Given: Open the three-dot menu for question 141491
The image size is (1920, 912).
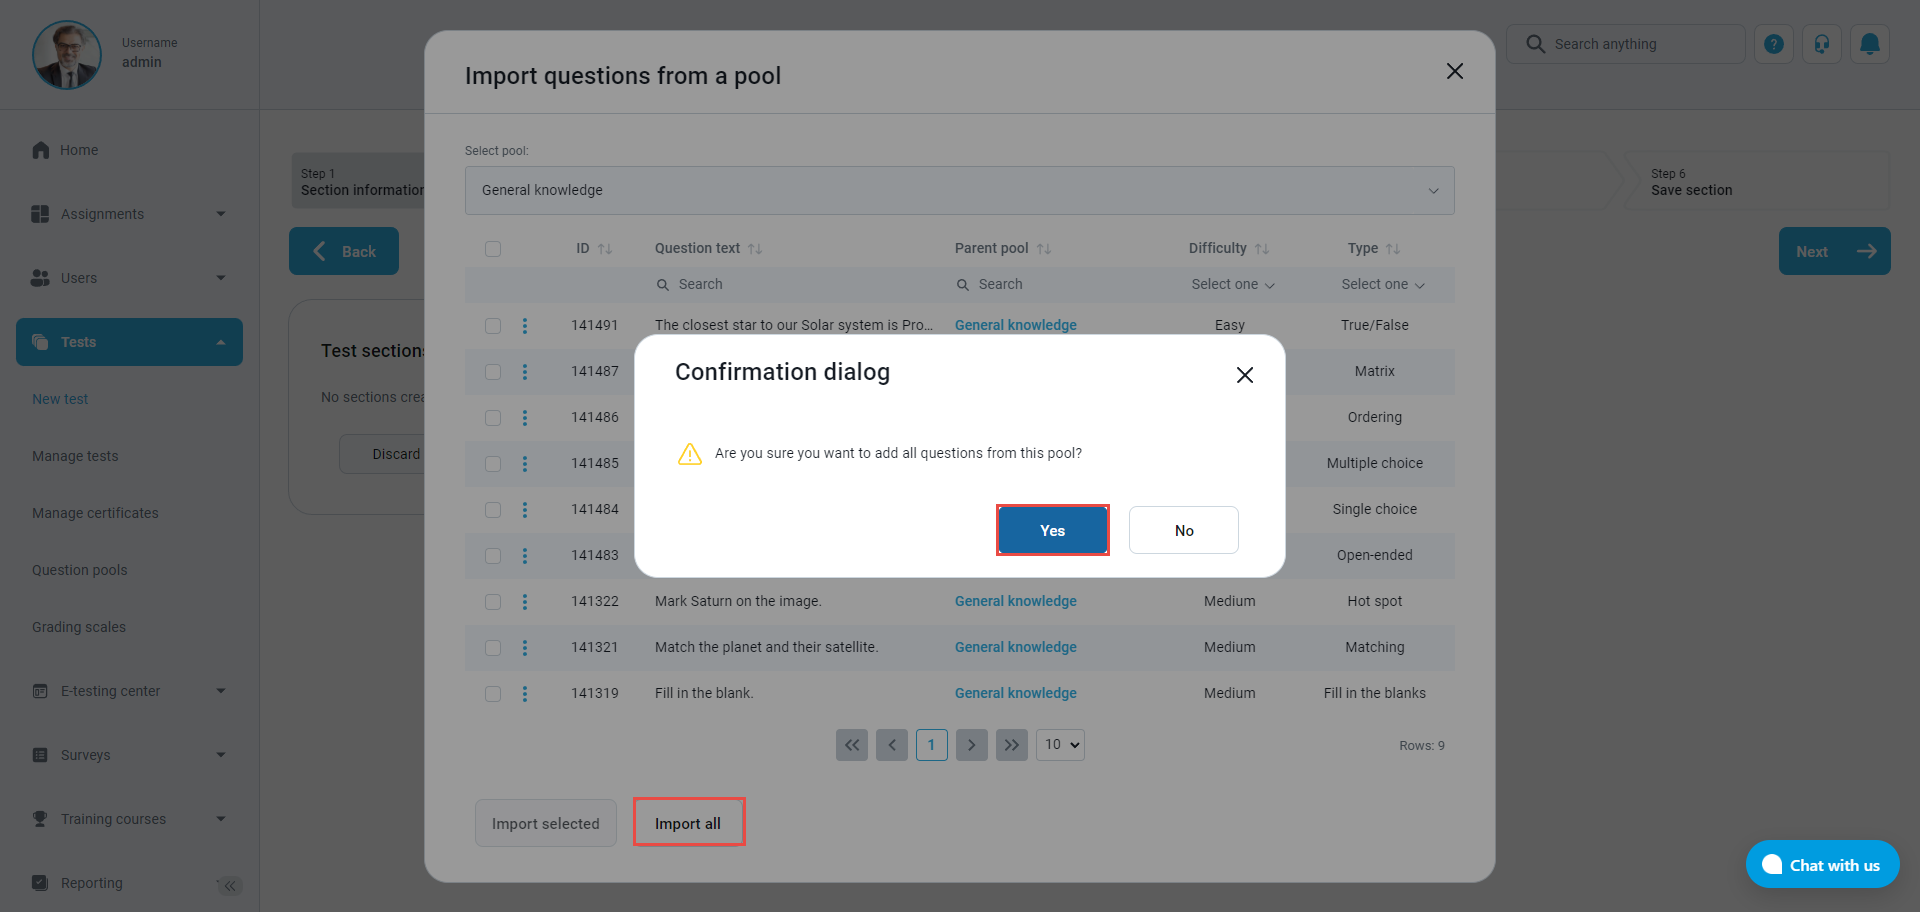Looking at the screenshot, I should tap(525, 325).
